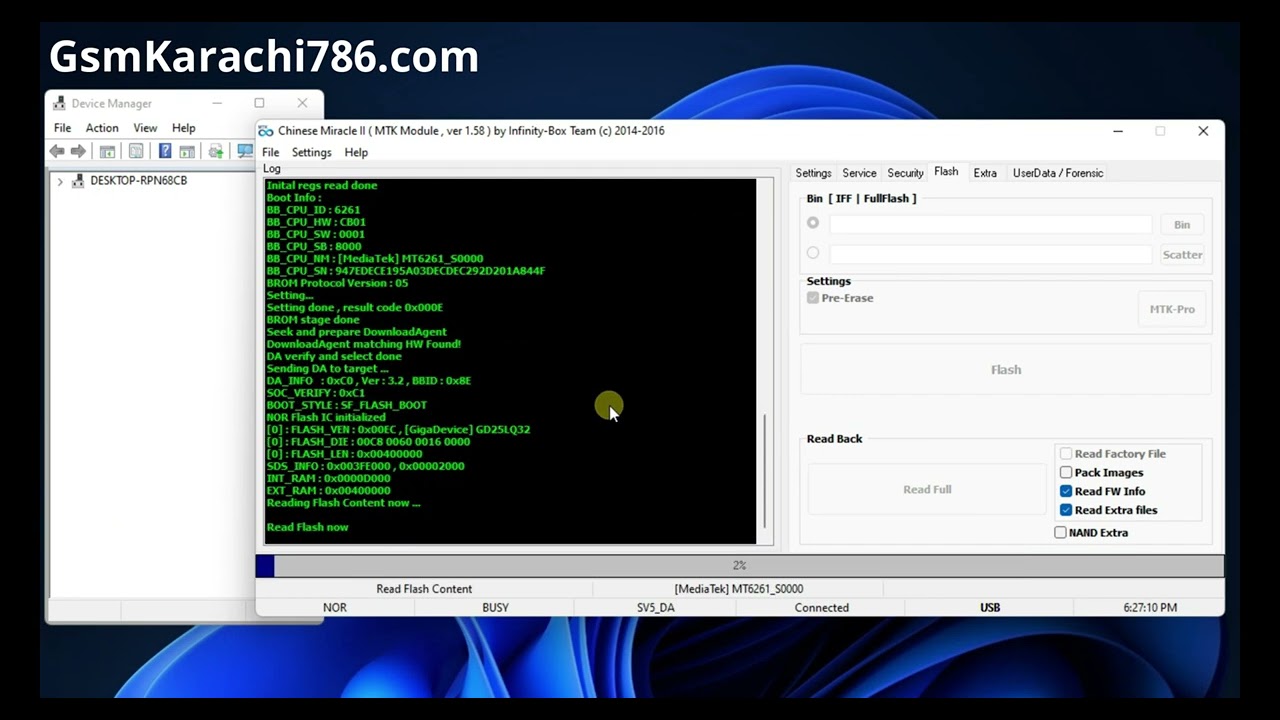Select the Flash tab

[x=946, y=172]
